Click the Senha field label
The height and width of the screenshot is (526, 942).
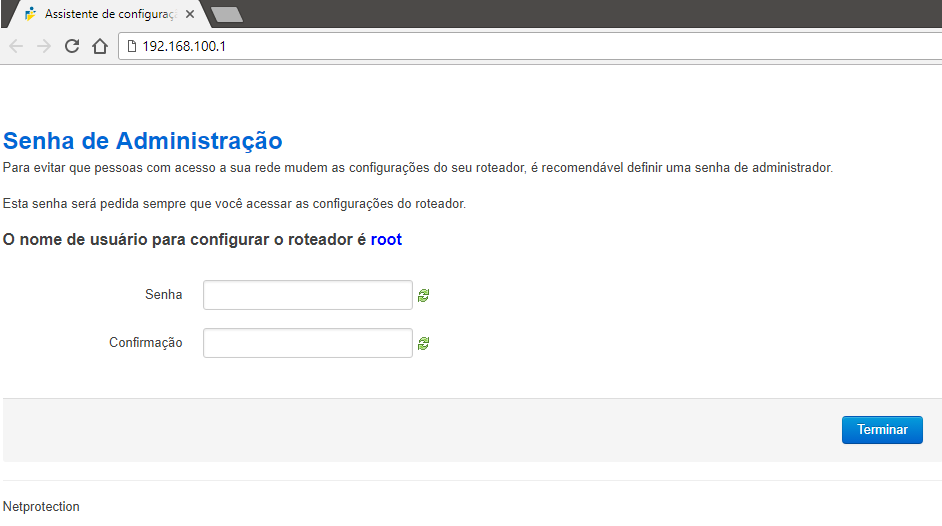coord(163,294)
